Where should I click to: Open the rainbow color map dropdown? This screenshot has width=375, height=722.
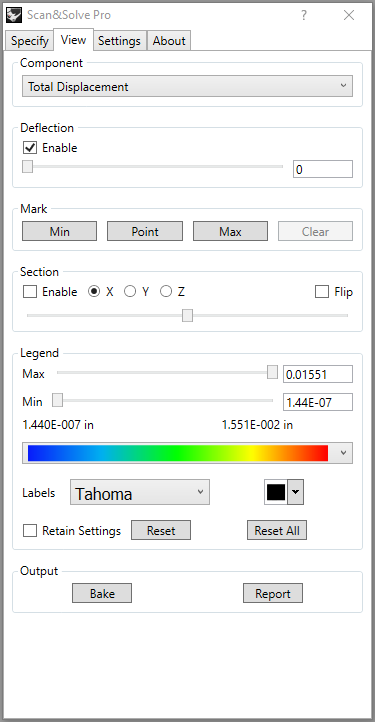(x=188, y=453)
